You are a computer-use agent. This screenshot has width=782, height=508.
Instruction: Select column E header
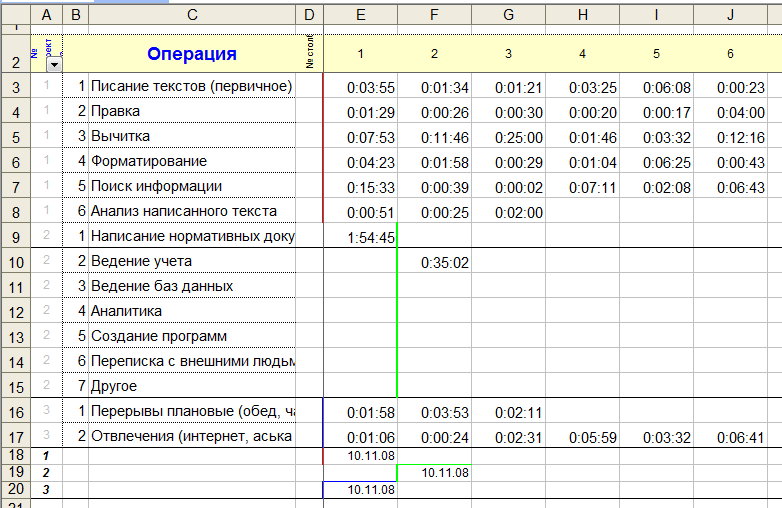coord(360,15)
